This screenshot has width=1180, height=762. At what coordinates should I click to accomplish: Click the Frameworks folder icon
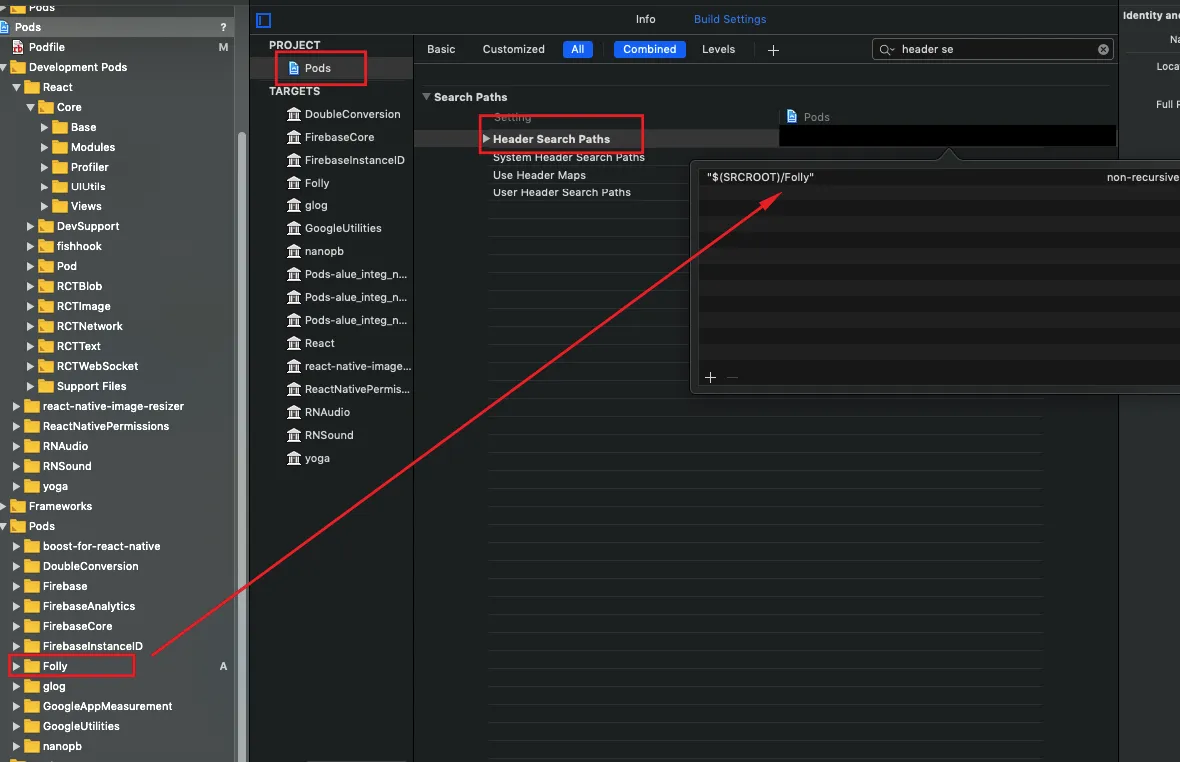coord(17,506)
